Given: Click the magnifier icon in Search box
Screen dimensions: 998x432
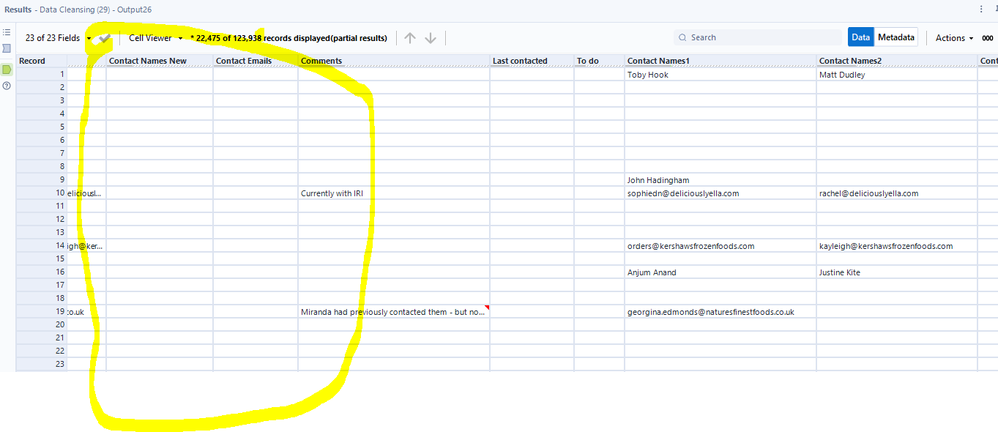Looking at the screenshot, I should click(682, 38).
